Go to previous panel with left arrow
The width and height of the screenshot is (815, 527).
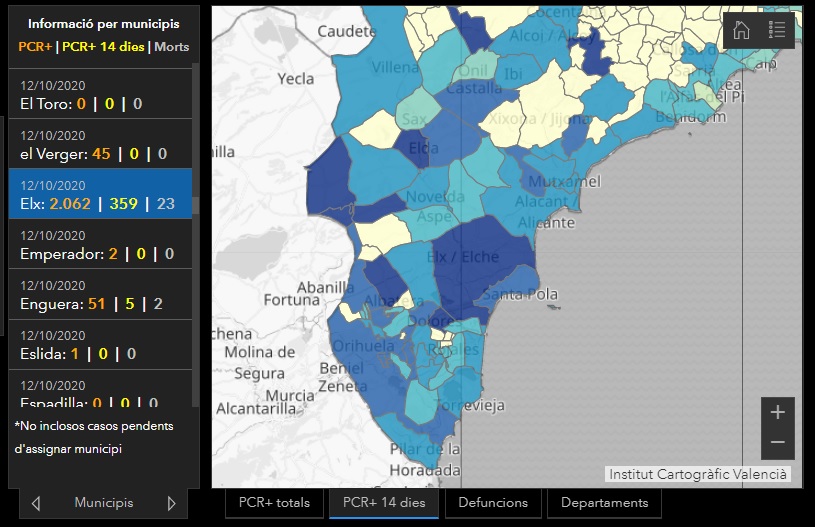click(36, 503)
